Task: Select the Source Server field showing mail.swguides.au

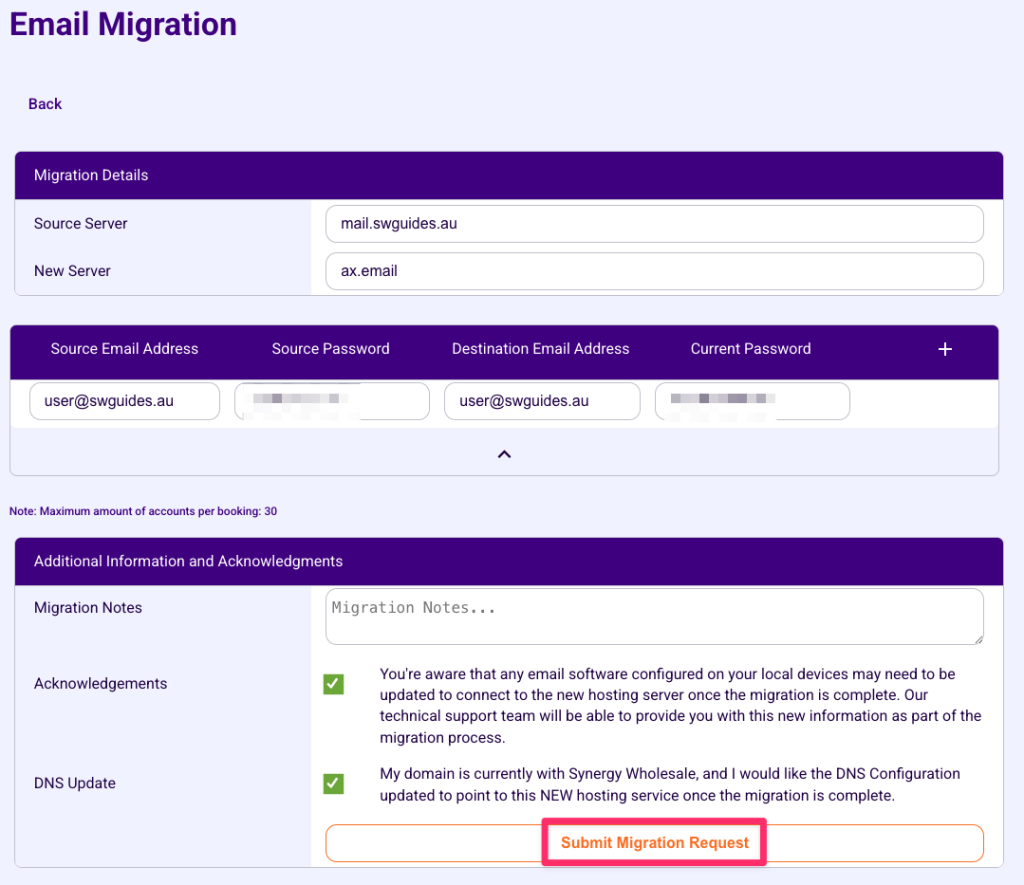Action: pyautogui.click(x=653, y=223)
